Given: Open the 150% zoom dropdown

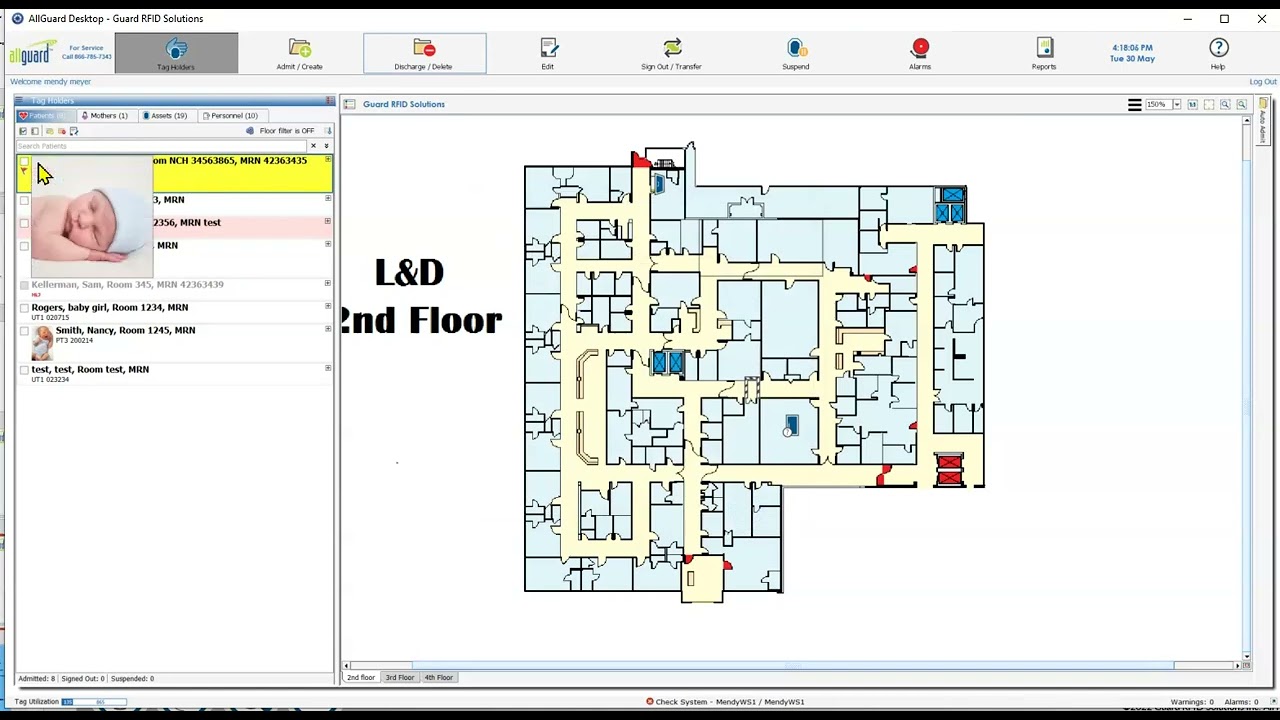Looking at the screenshot, I should [1177, 104].
